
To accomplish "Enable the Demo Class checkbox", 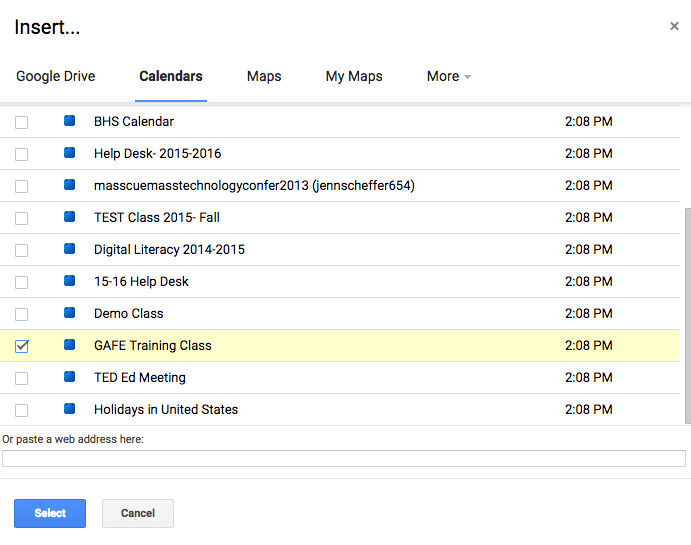I will (x=22, y=314).
